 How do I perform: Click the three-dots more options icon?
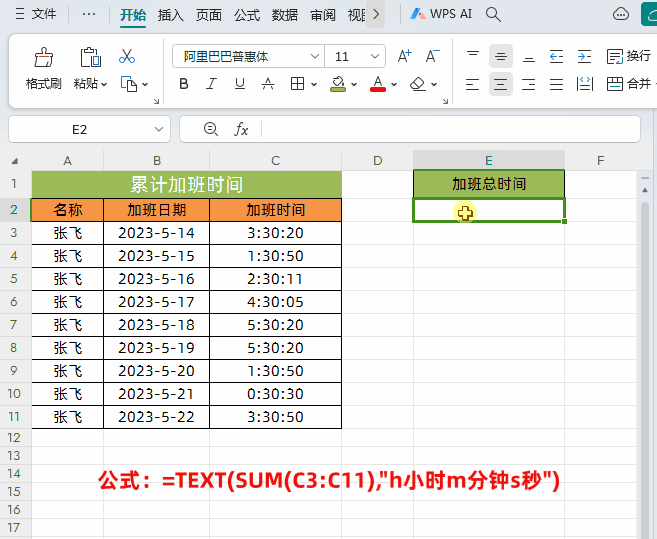[89, 14]
